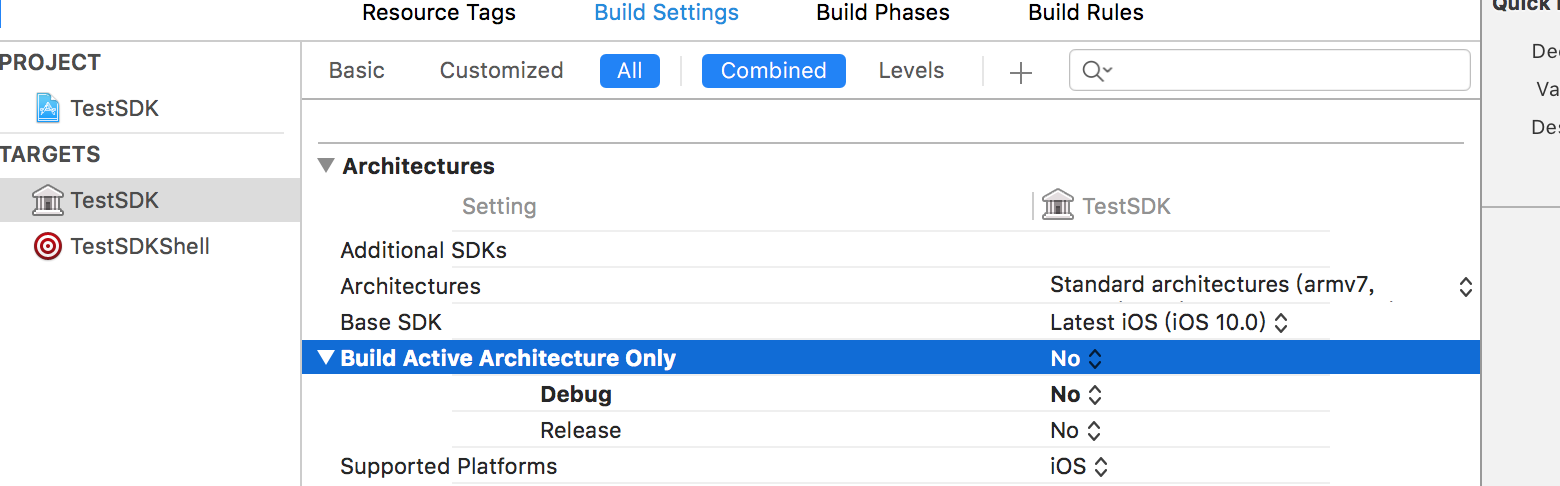Click the TestSDKShell red target icon
The height and width of the screenshot is (486, 1560).
47,246
